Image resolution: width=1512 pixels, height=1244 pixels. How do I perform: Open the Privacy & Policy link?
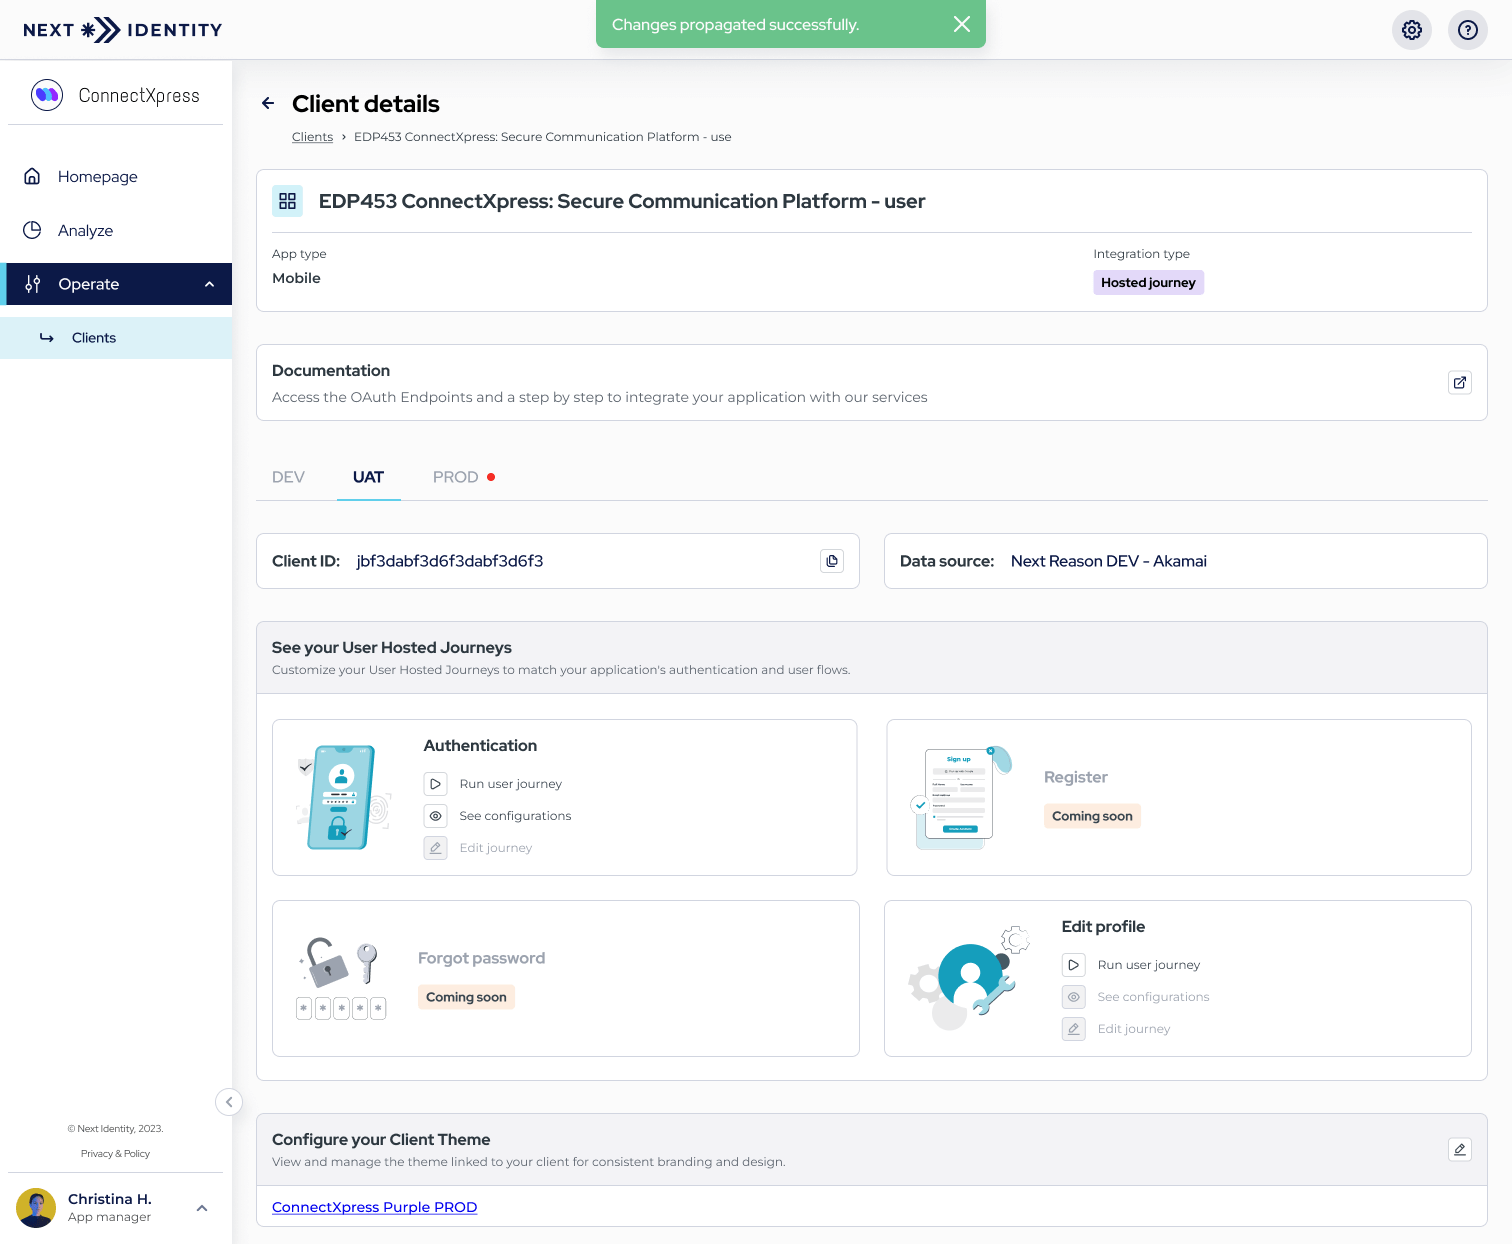click(115, 1154)
